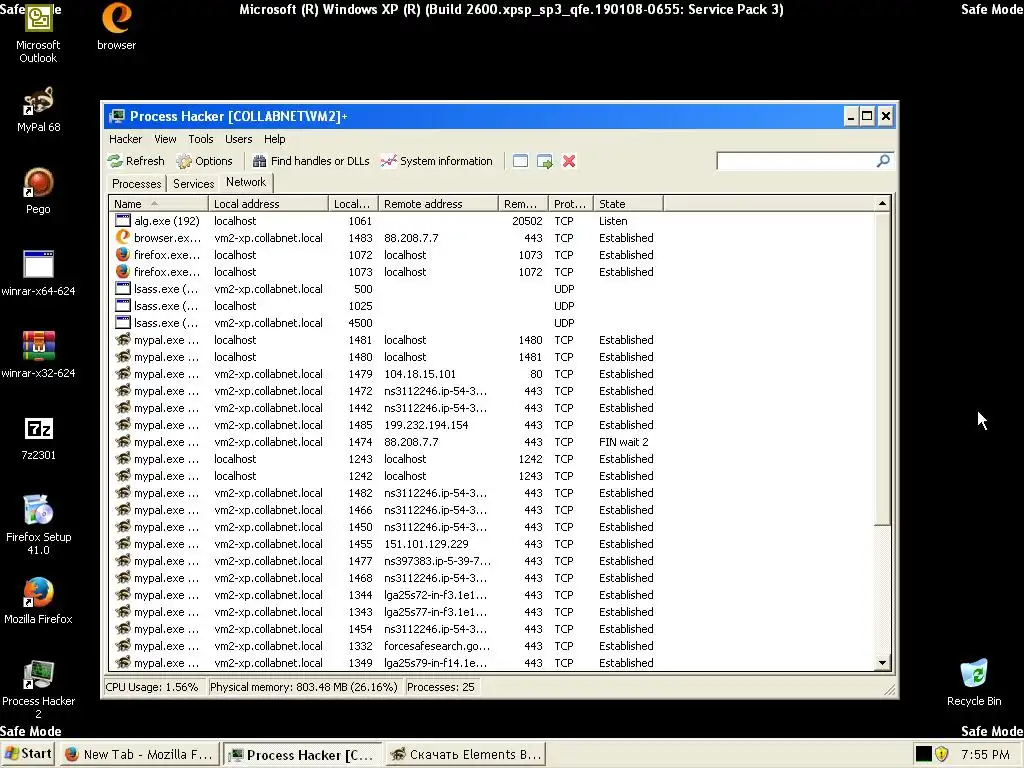Sort by the Remote address column header

[438, 204]
